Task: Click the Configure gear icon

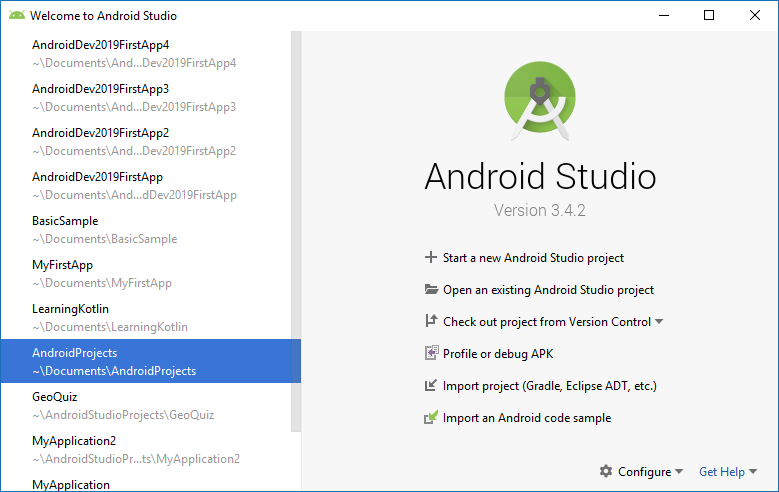Action: pos(606,471)
